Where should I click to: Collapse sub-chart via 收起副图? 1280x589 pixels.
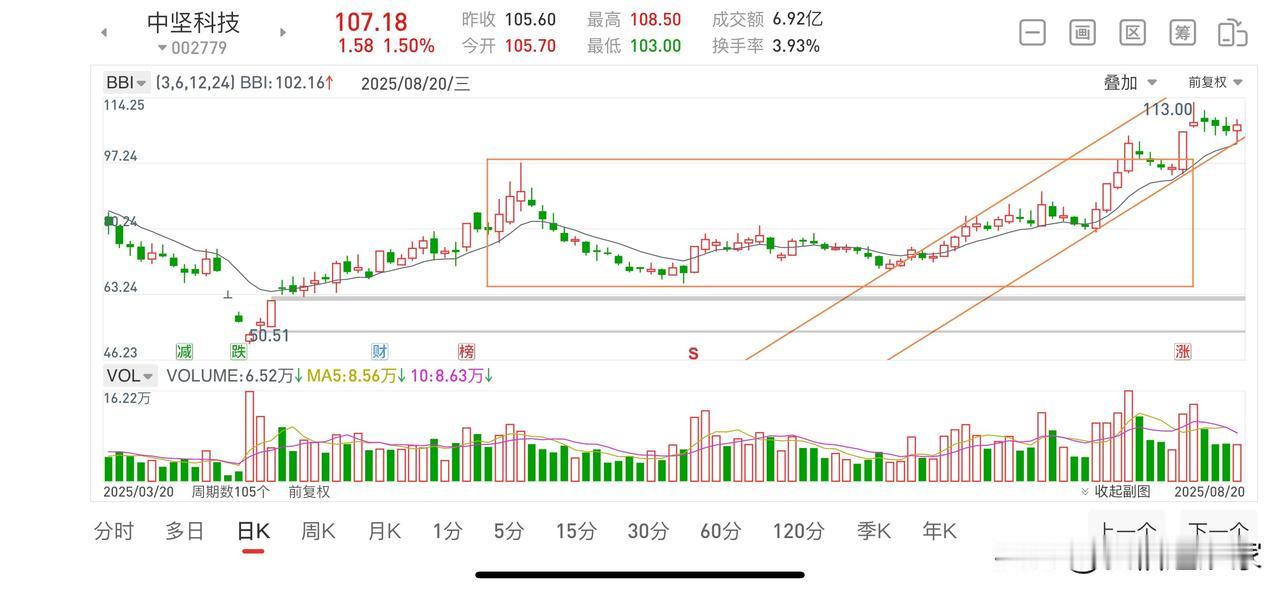pos(1115,491)
